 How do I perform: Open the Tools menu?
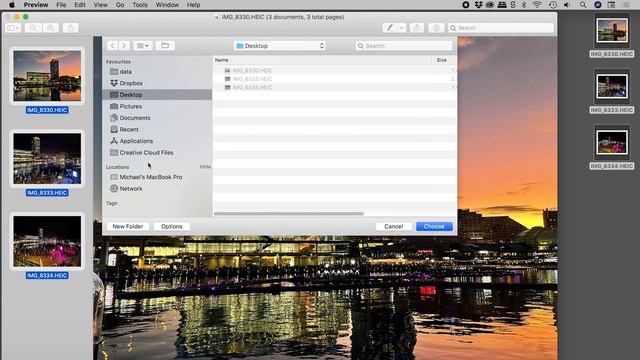140,5
